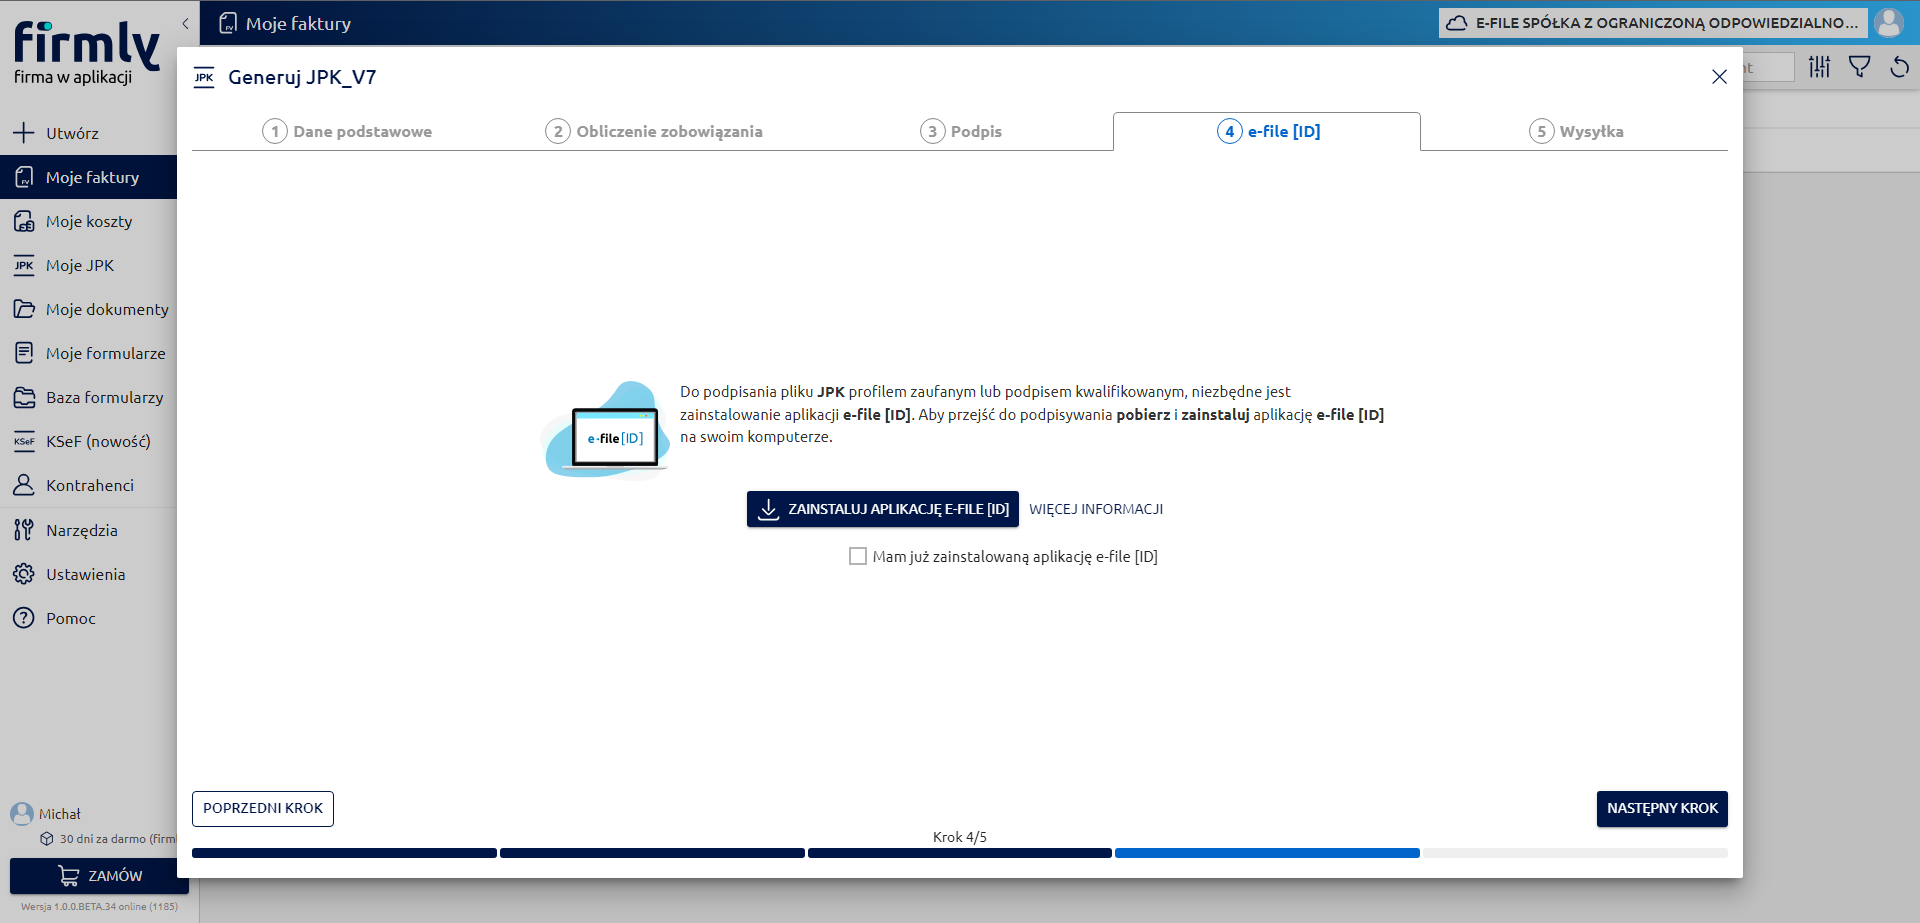Click the Poprzedni krok button
This screenshot has height=923, width=1920.
point(263,809)
